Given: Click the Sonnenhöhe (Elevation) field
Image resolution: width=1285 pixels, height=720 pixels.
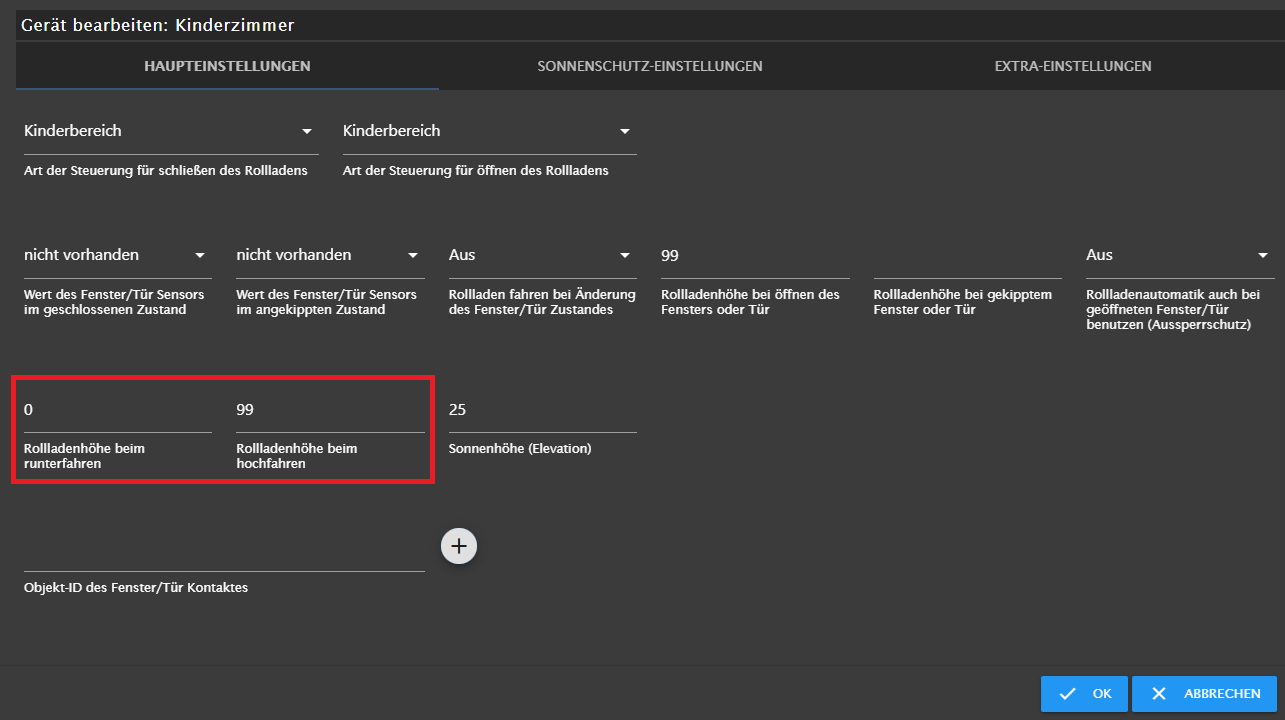Looking at the screenshot, I should (543, 410).
